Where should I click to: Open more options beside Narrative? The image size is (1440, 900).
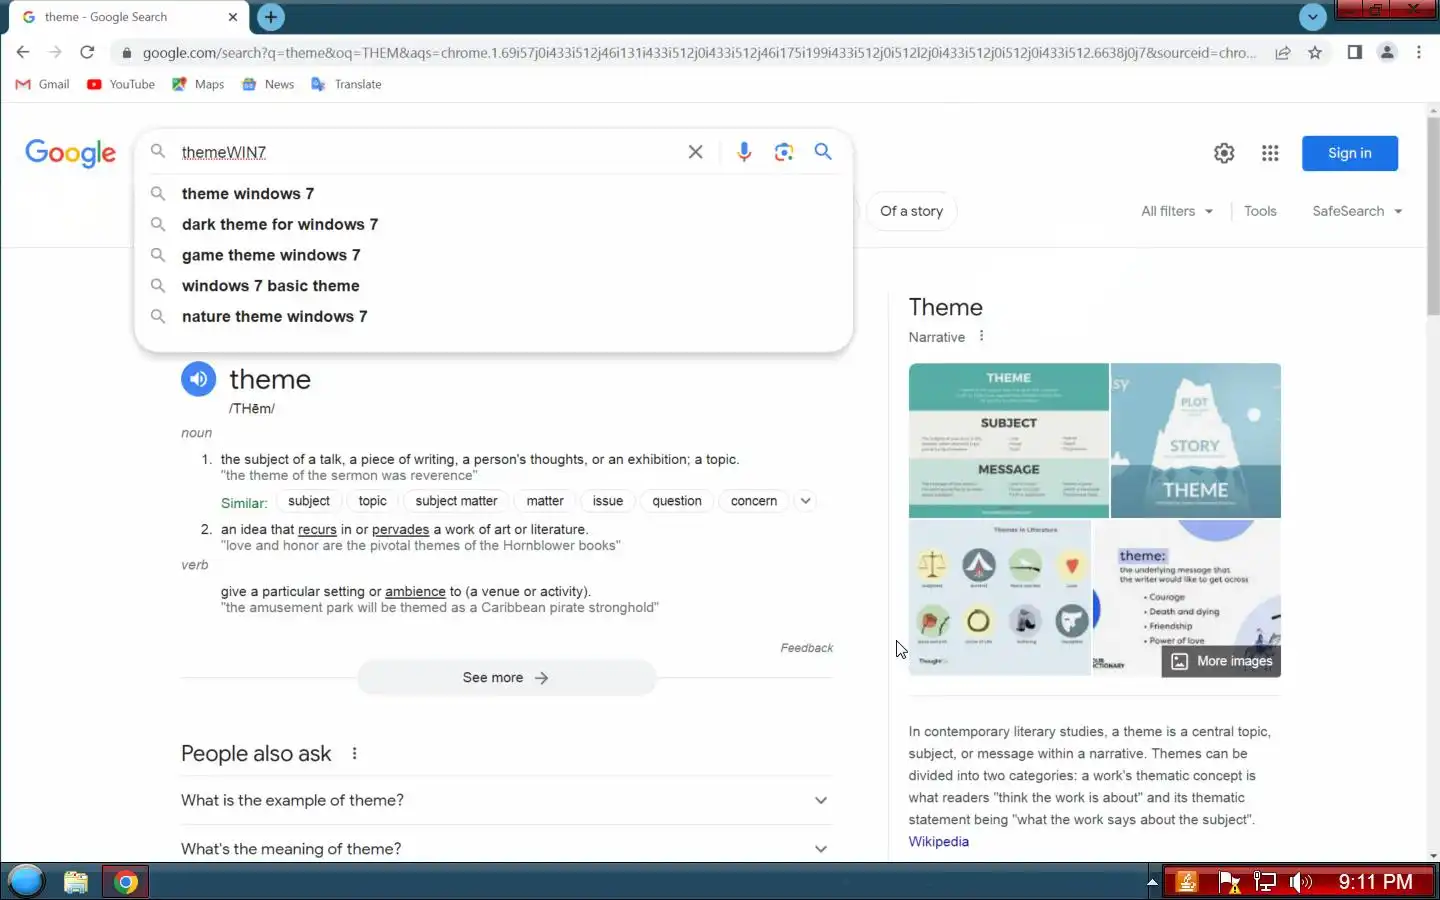click(981, 336)
